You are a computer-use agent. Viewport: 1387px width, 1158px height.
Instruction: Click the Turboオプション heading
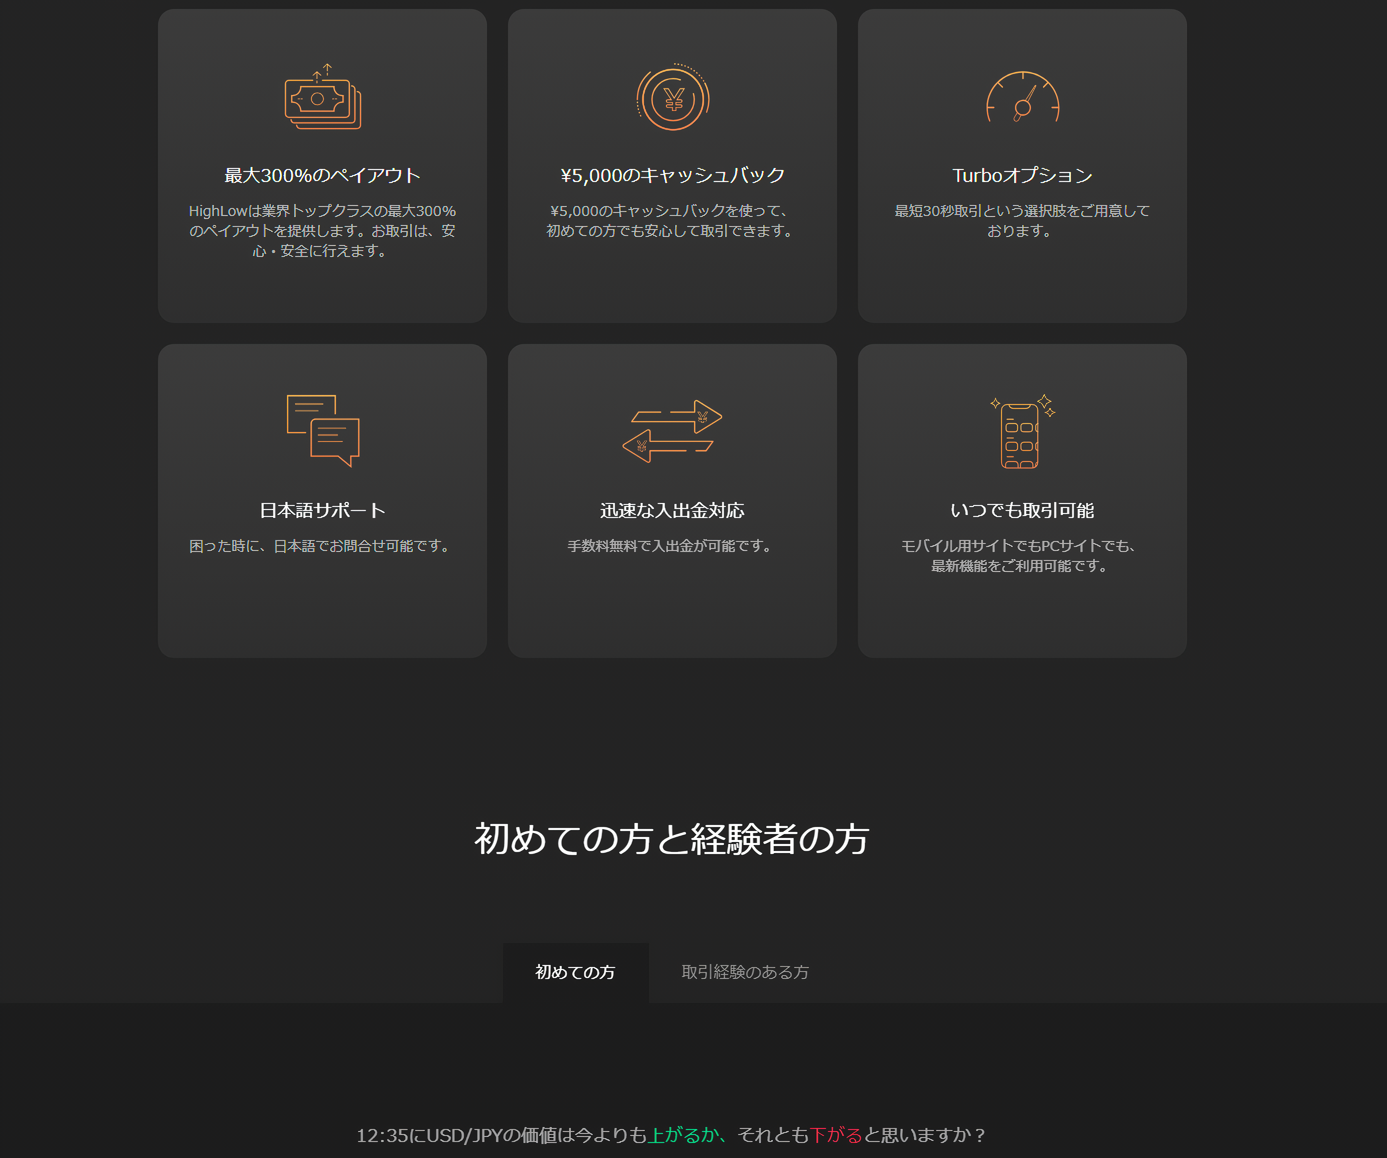1022,175
